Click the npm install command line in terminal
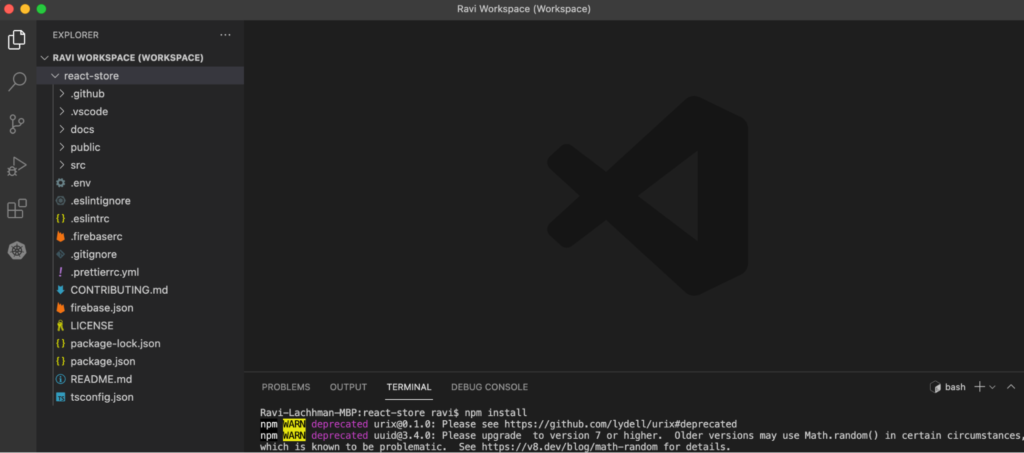 pos(393,413)
